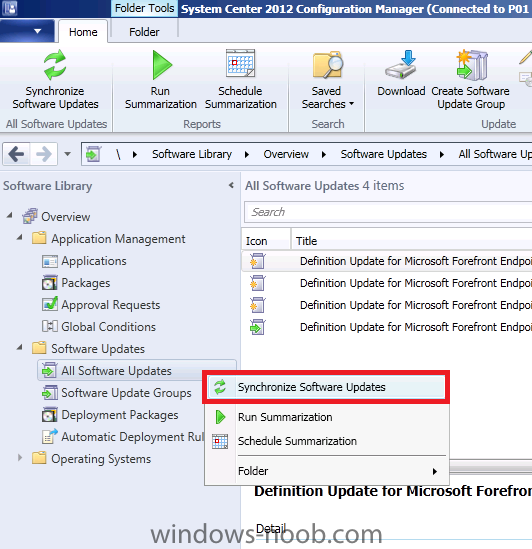Open navigation history dropdown arrow
Image resolution: width=532 pixels, height=549 pixels.
click(x=68, y=154)
